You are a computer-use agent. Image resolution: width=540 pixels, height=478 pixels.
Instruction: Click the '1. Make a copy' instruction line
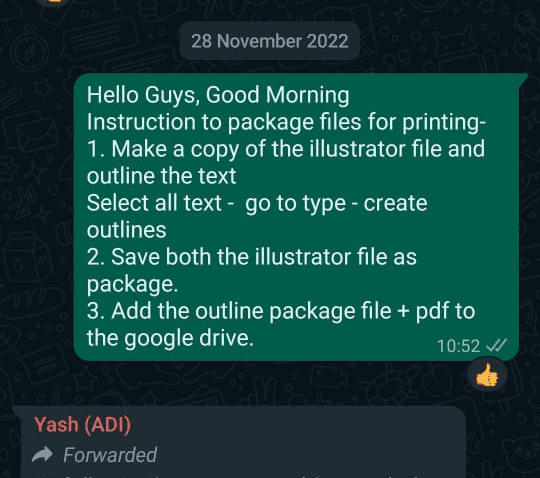tap(286, 149)
